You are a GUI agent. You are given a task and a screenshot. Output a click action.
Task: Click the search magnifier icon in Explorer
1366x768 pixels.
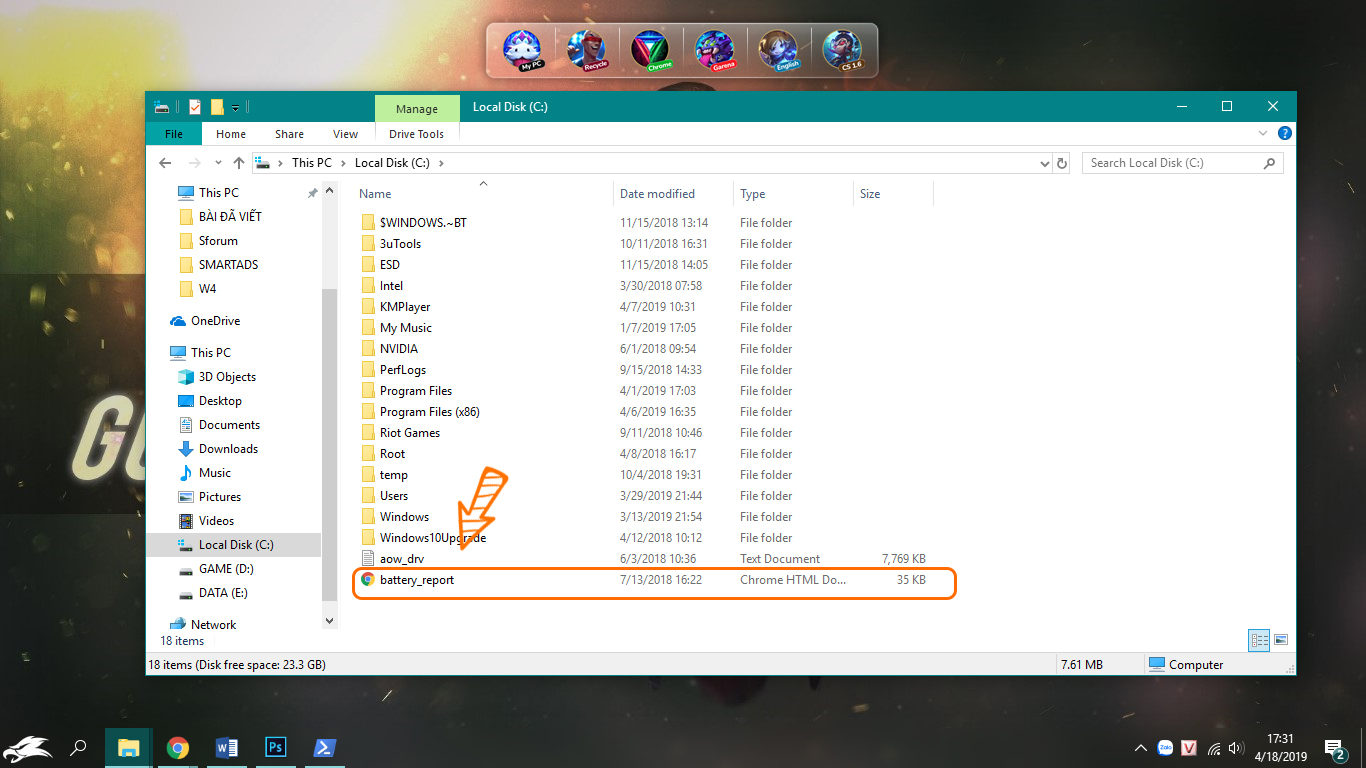click(1270, 163)
